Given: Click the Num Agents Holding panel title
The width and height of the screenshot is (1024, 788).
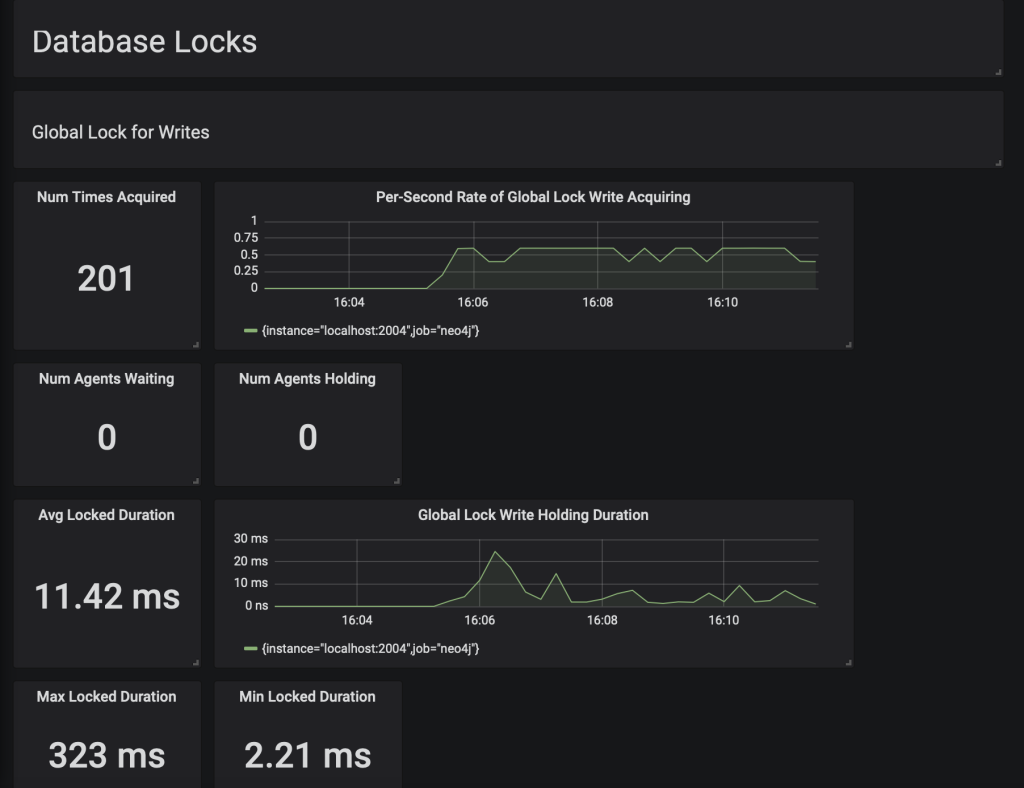Looking at the screenshot, I should point(307,379).
